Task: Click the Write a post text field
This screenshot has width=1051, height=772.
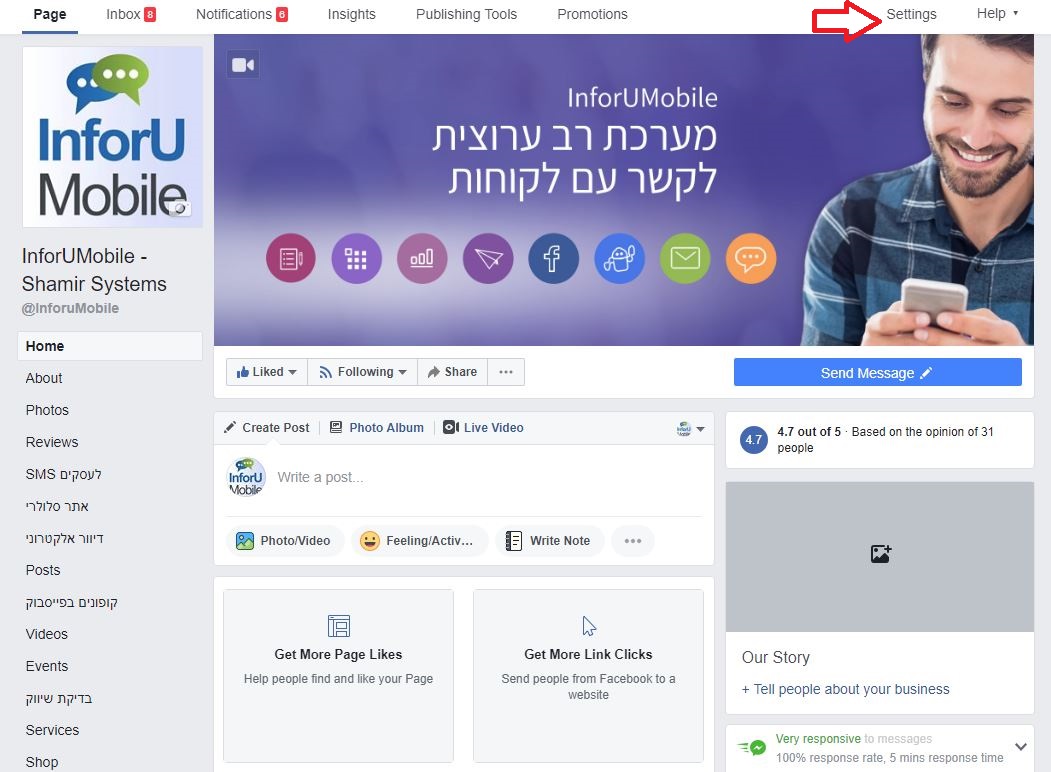Action: coord(487,477)
